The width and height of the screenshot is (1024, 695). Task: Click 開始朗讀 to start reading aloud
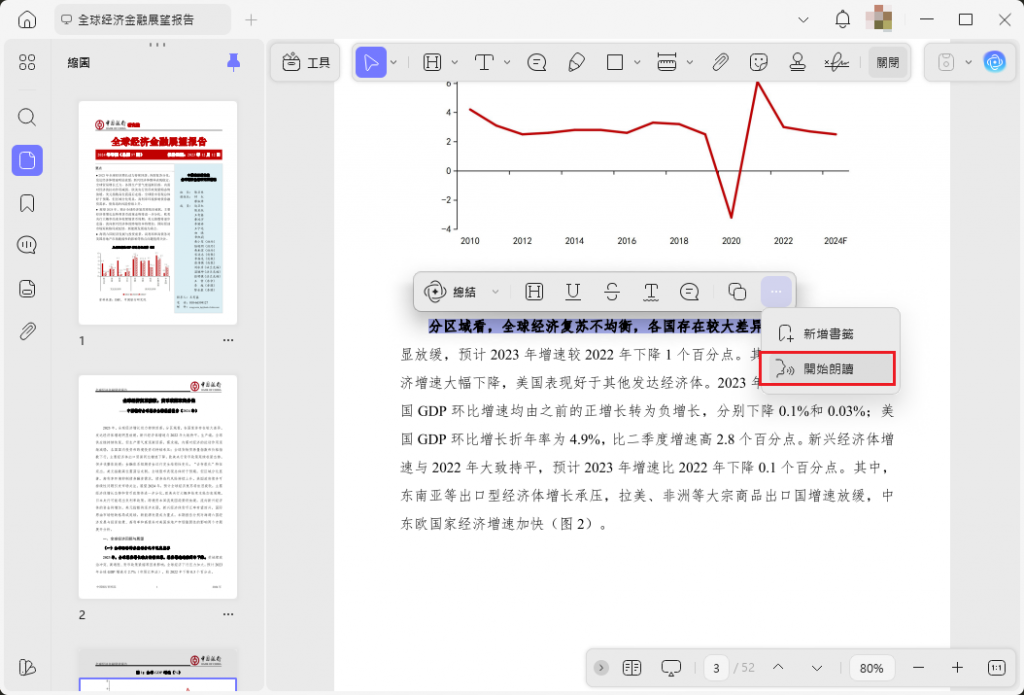(x=830, y=368)
